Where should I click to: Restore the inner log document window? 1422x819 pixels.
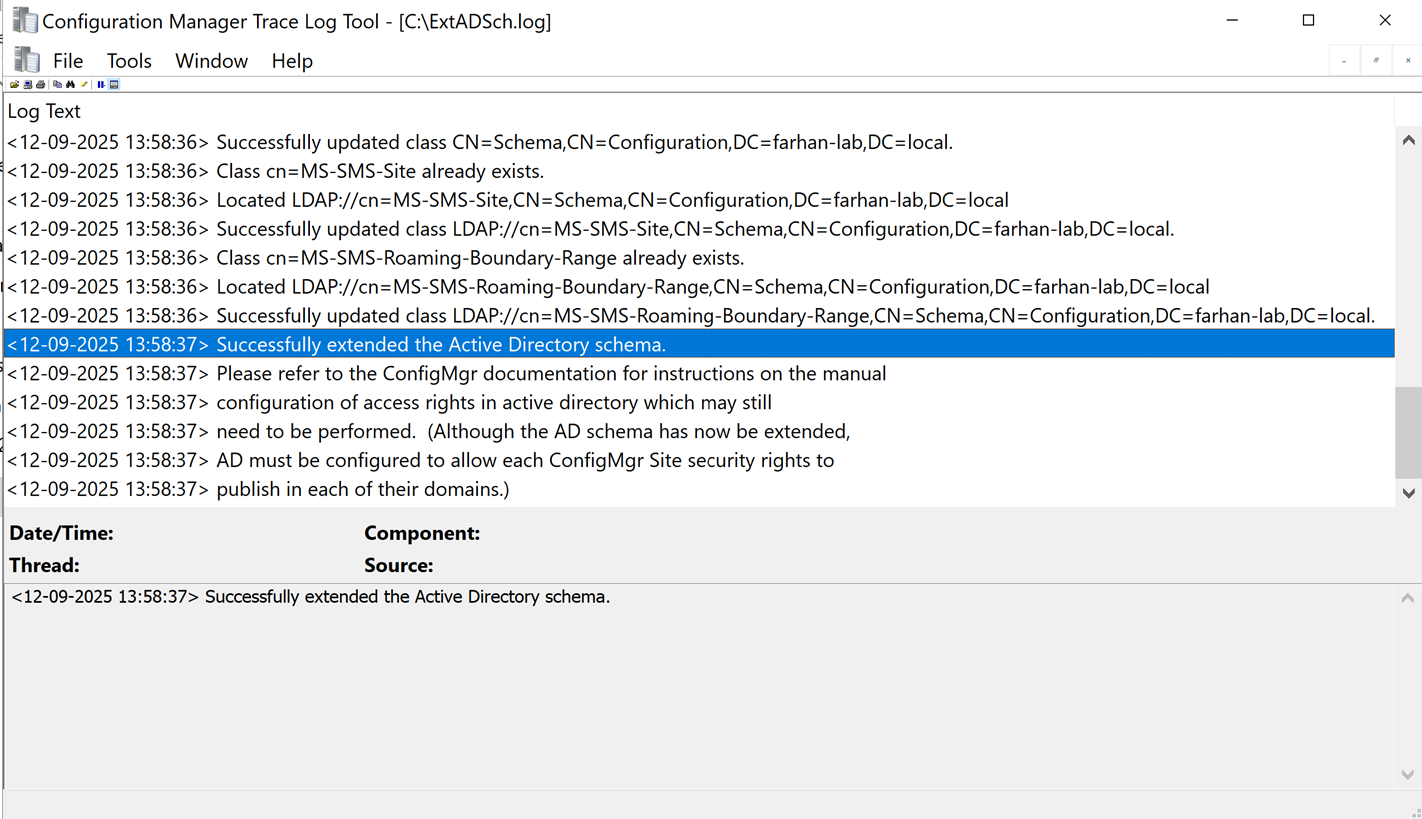click(1376, 61)
